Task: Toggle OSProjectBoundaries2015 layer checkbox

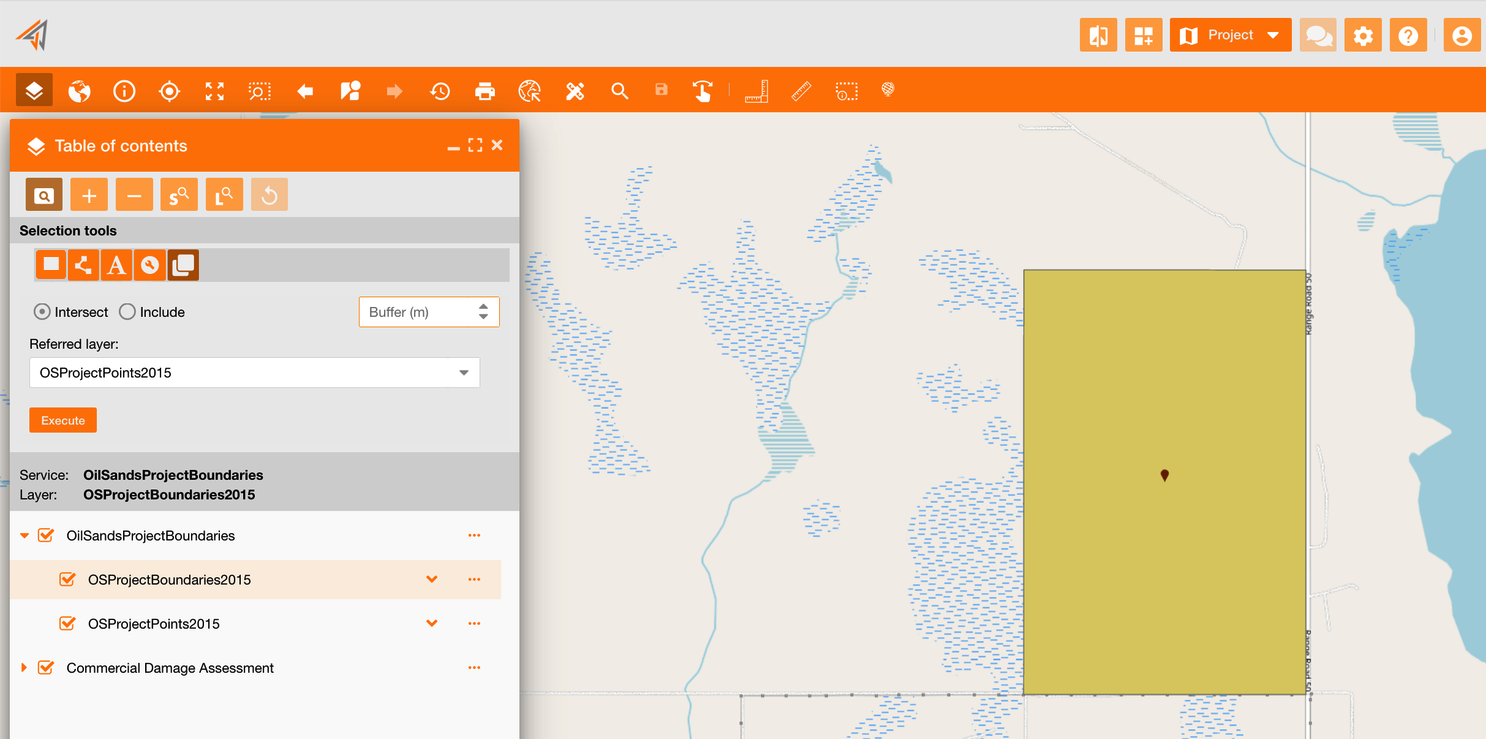Action: point(68,580)
